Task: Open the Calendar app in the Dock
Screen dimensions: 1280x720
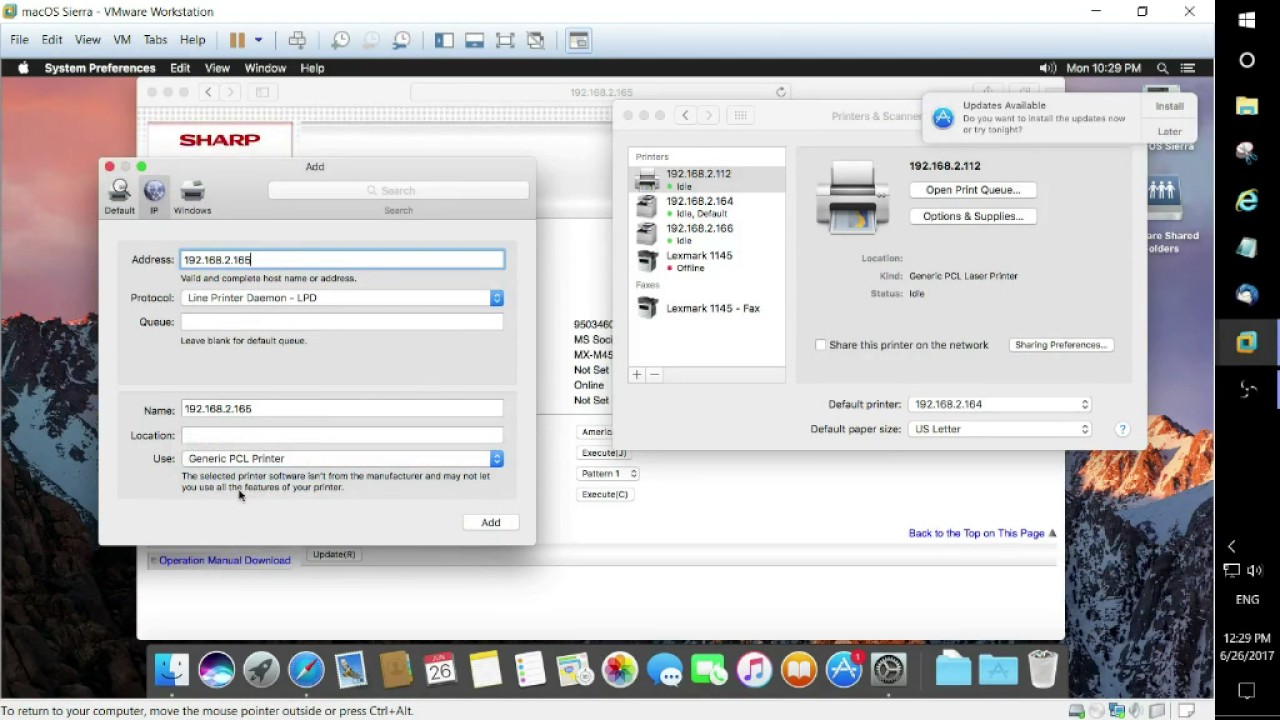Action: pyautogui.click(x=440, y=670)
